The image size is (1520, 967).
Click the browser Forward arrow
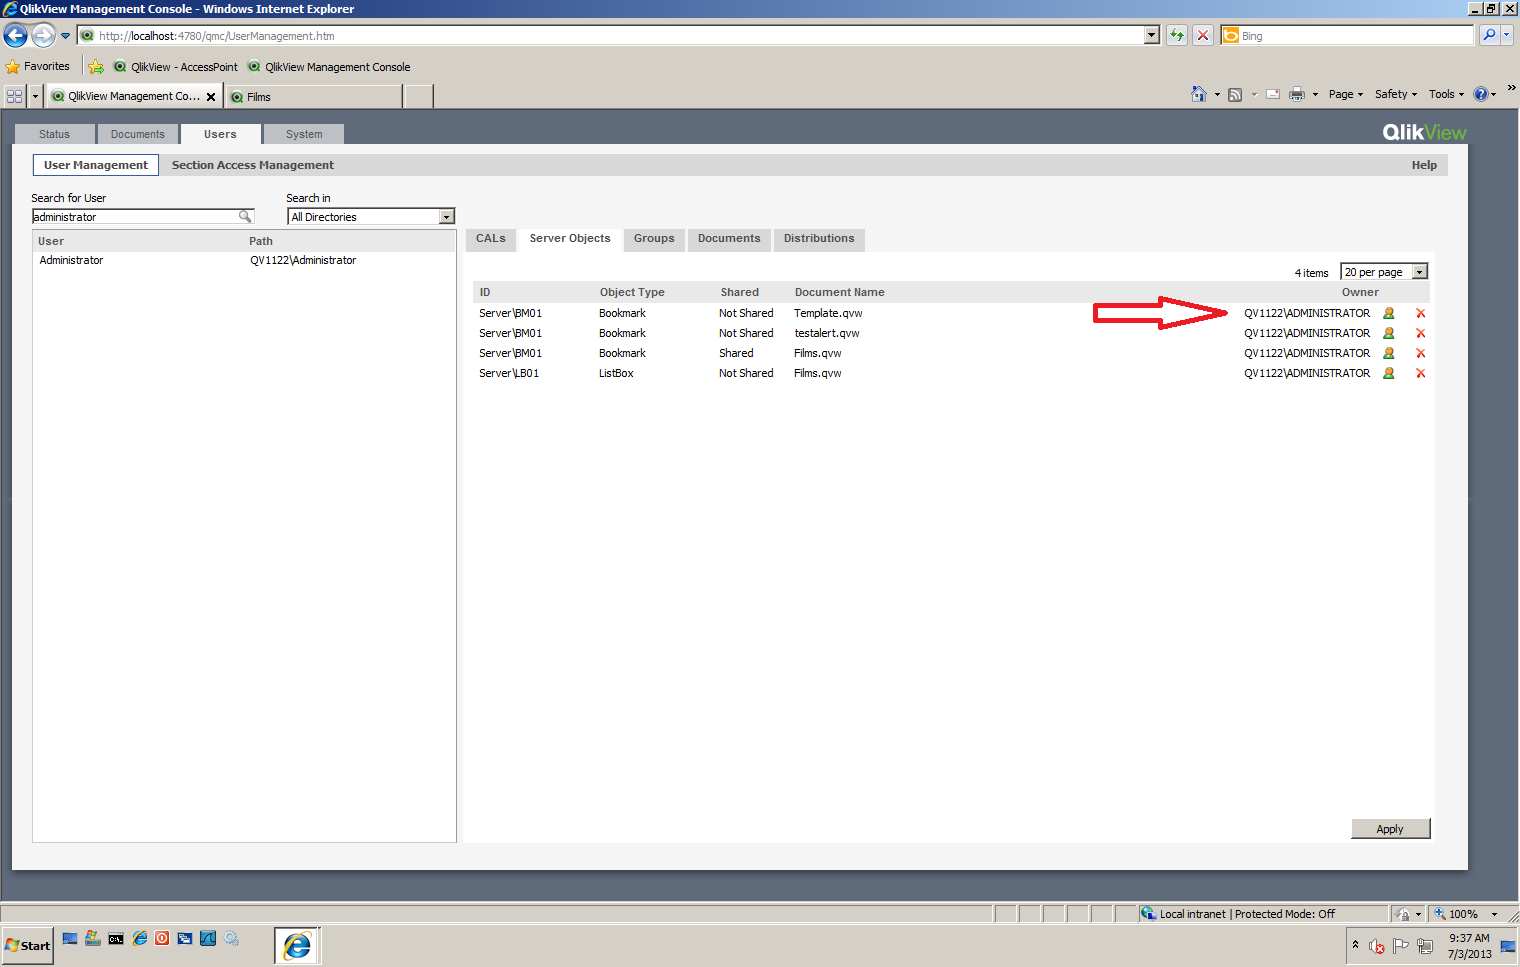[43, 35]
